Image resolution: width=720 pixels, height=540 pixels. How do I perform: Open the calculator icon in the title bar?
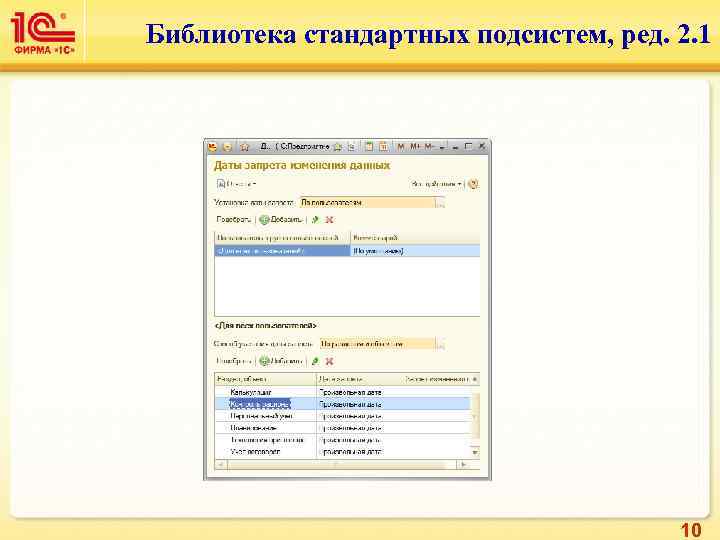click(369, 147)
